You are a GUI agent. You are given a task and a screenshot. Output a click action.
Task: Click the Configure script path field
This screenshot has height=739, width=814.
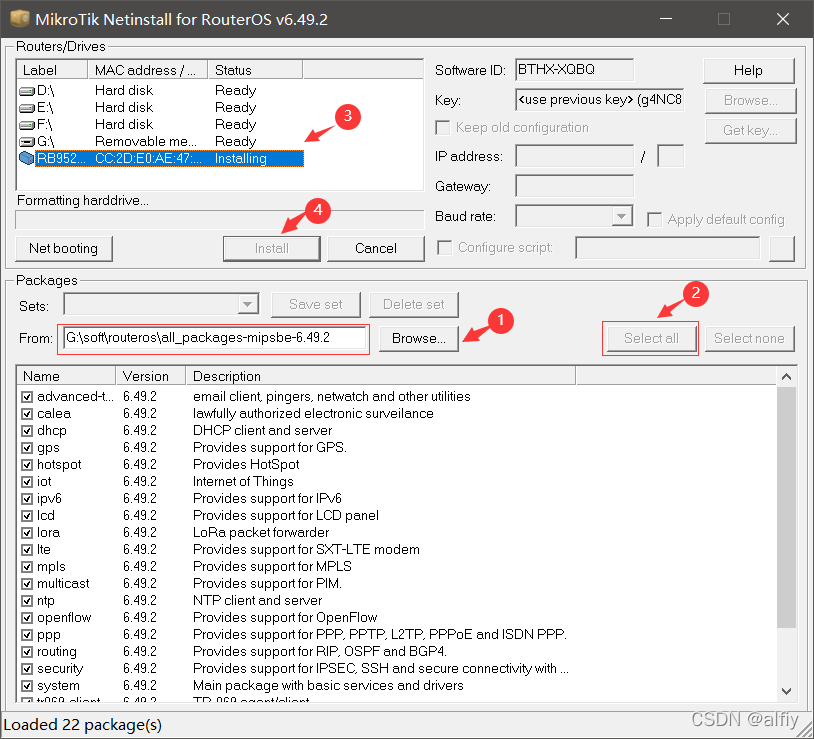[x=668, y=248]
